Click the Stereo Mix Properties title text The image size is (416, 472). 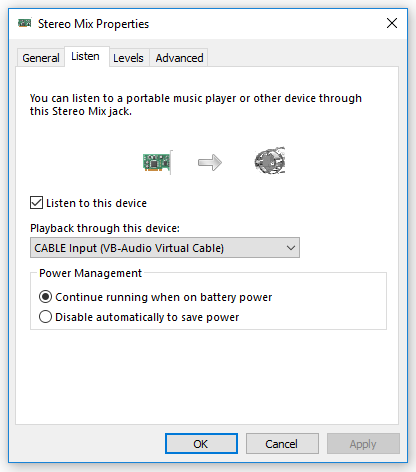pyautogui.click(x=93, y=24)
